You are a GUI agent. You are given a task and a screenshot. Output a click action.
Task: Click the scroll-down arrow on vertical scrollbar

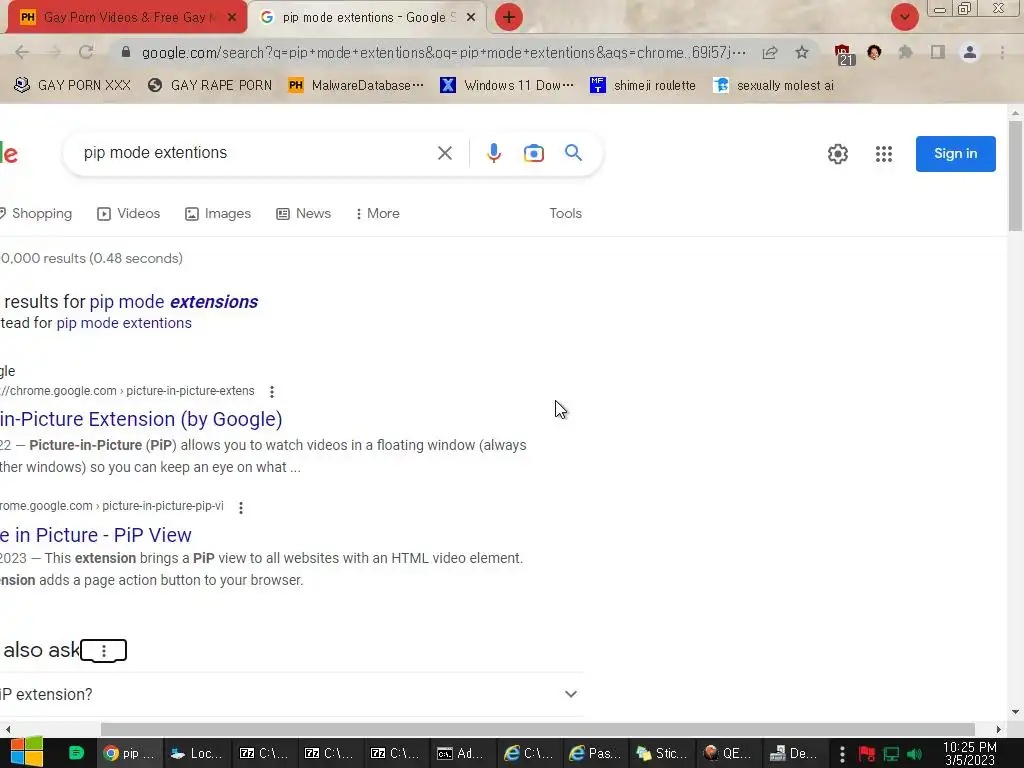[1016, 712]
